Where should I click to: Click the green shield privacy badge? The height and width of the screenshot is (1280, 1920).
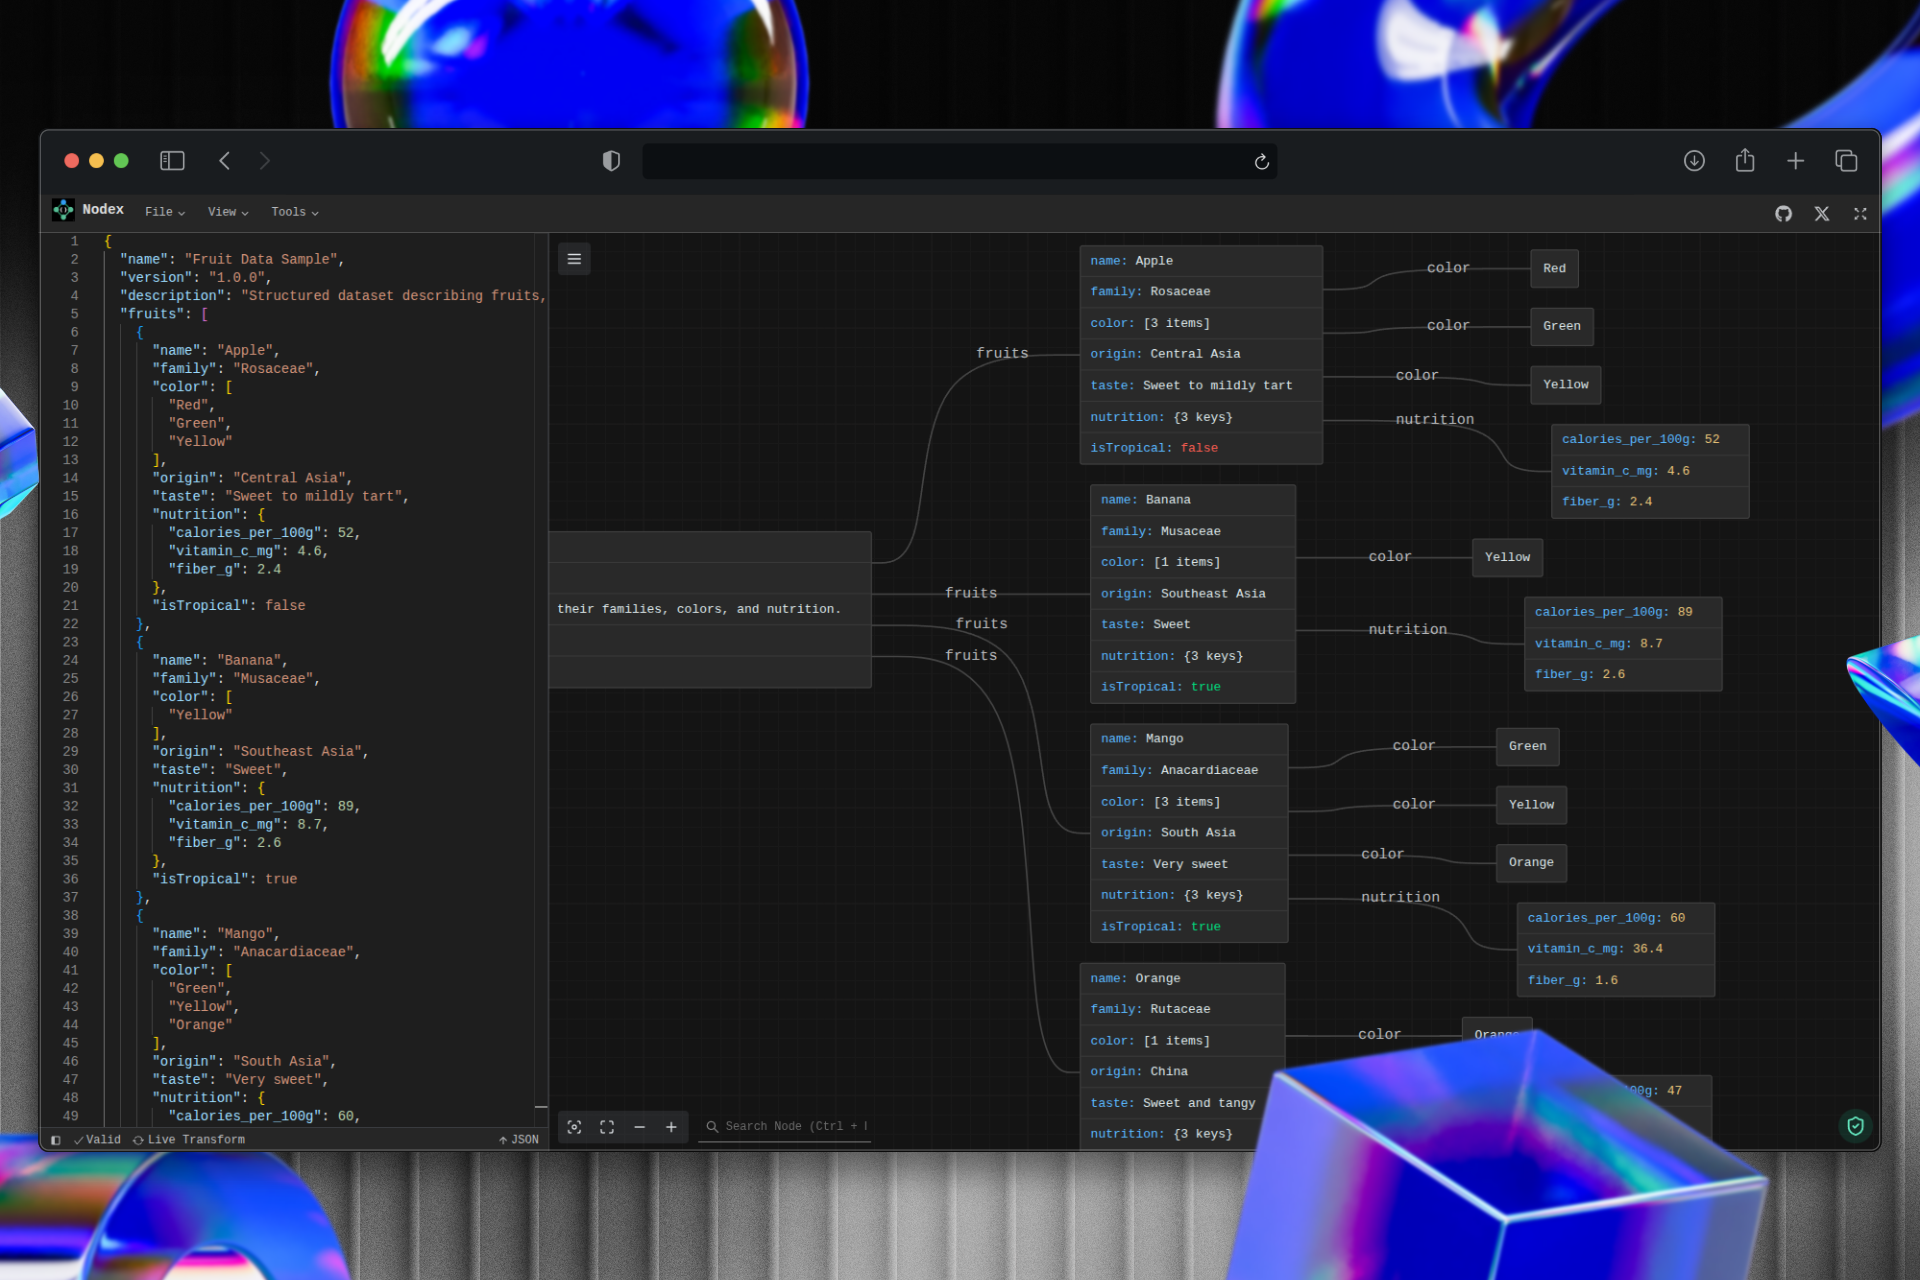pyautogui.click(x=1855, y=1126)
